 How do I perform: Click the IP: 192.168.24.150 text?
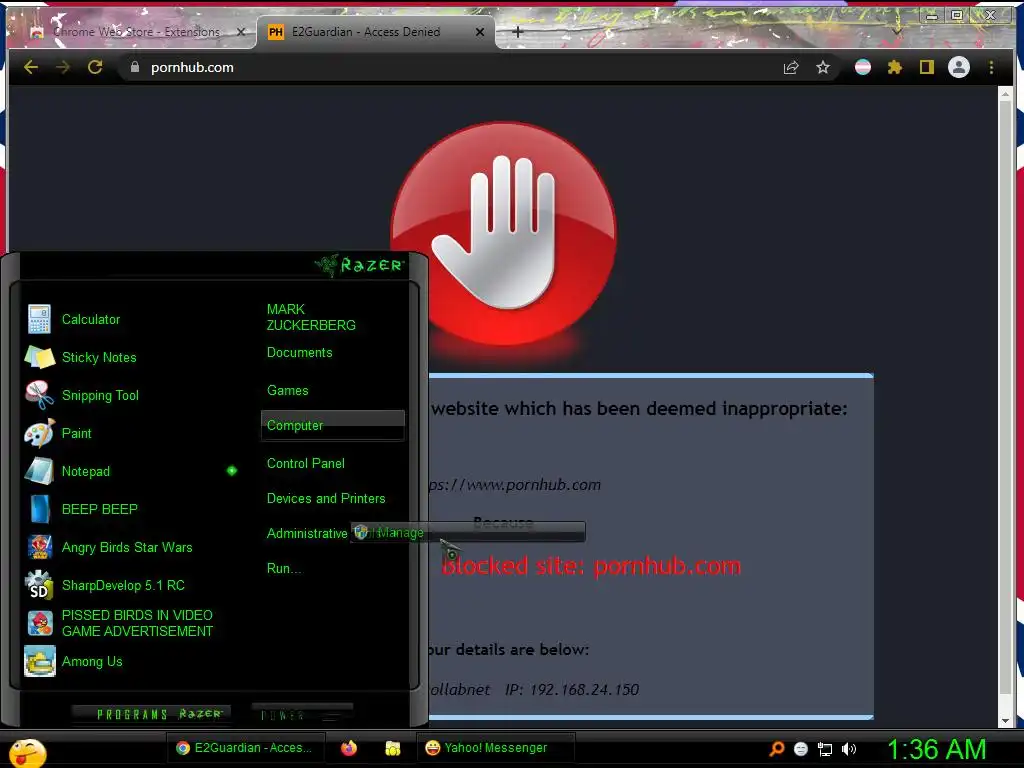[571, 690]
